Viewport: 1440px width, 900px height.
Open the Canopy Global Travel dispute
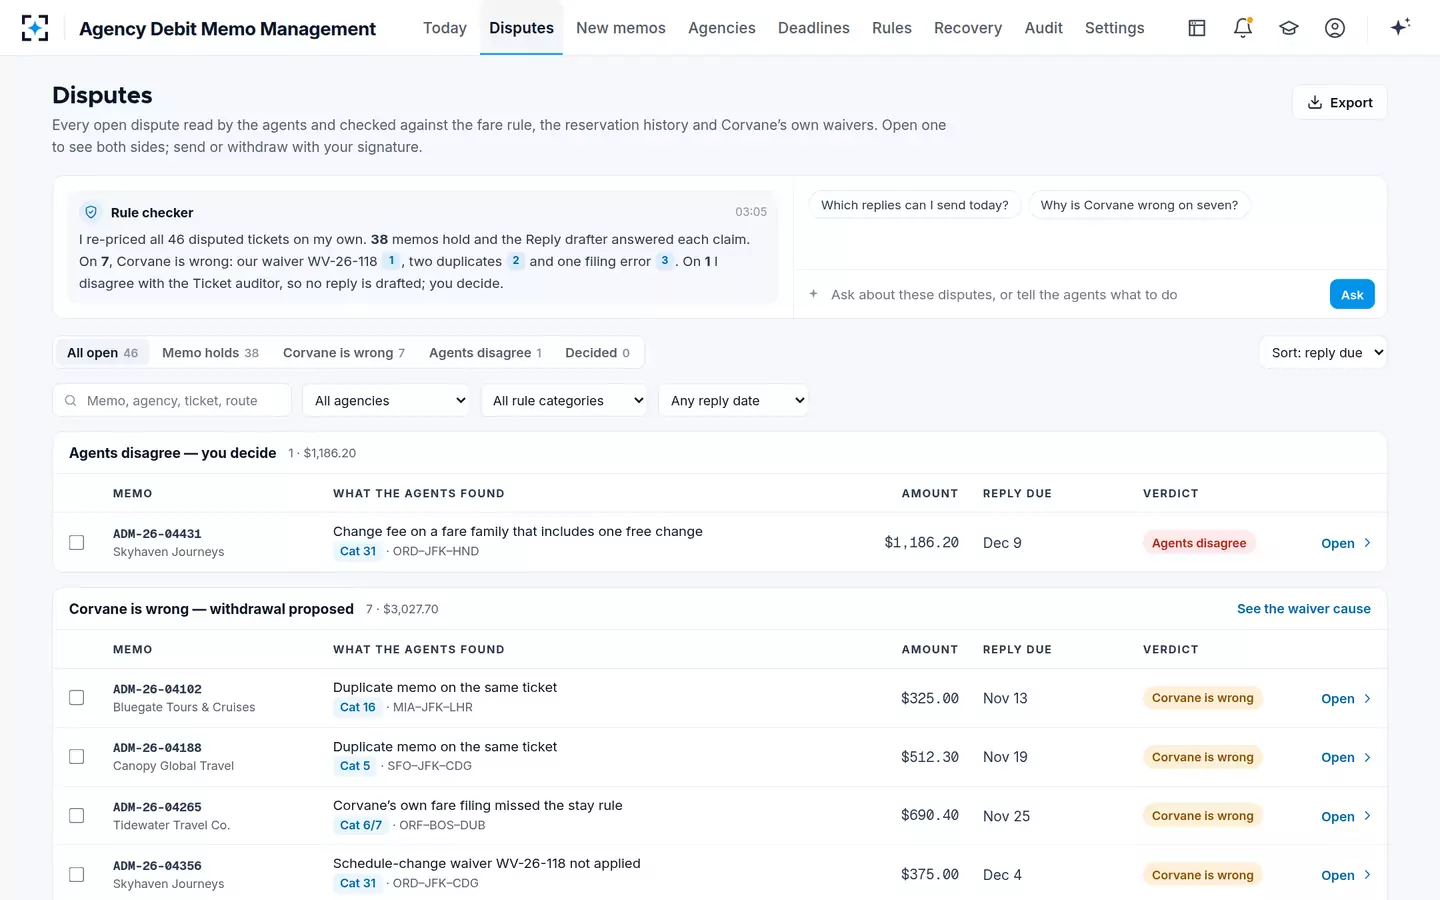pos(720,757)
